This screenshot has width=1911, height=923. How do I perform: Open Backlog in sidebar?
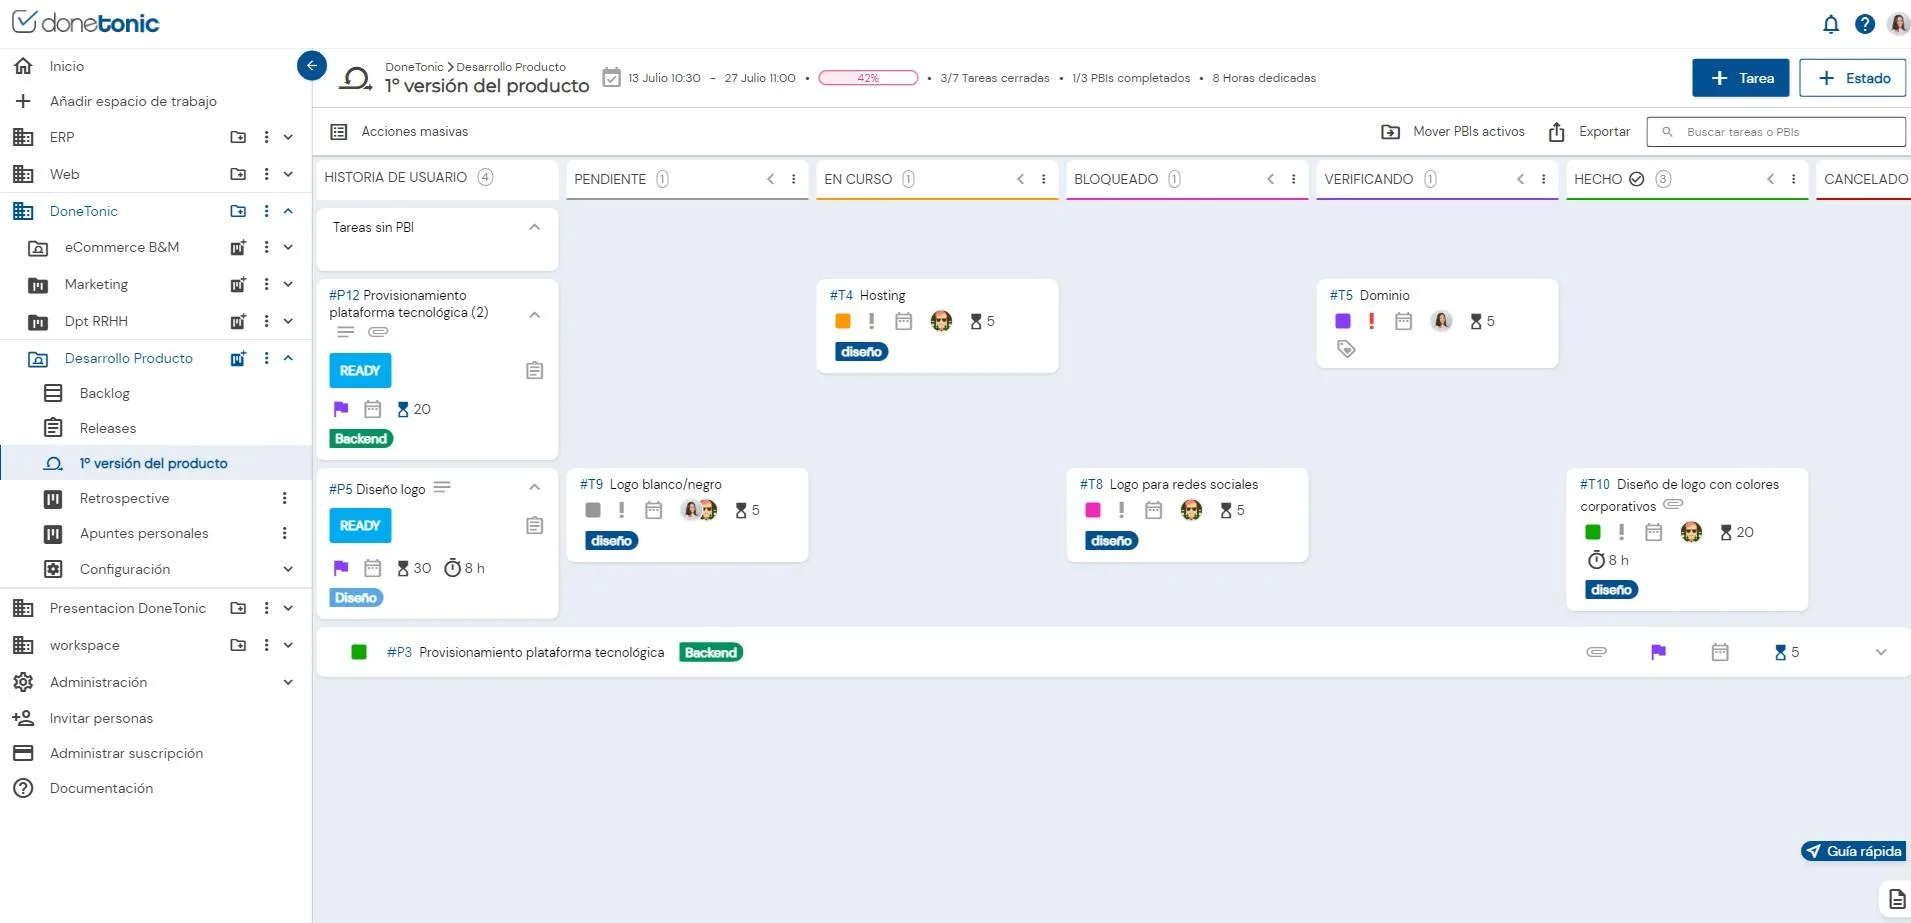105,393
